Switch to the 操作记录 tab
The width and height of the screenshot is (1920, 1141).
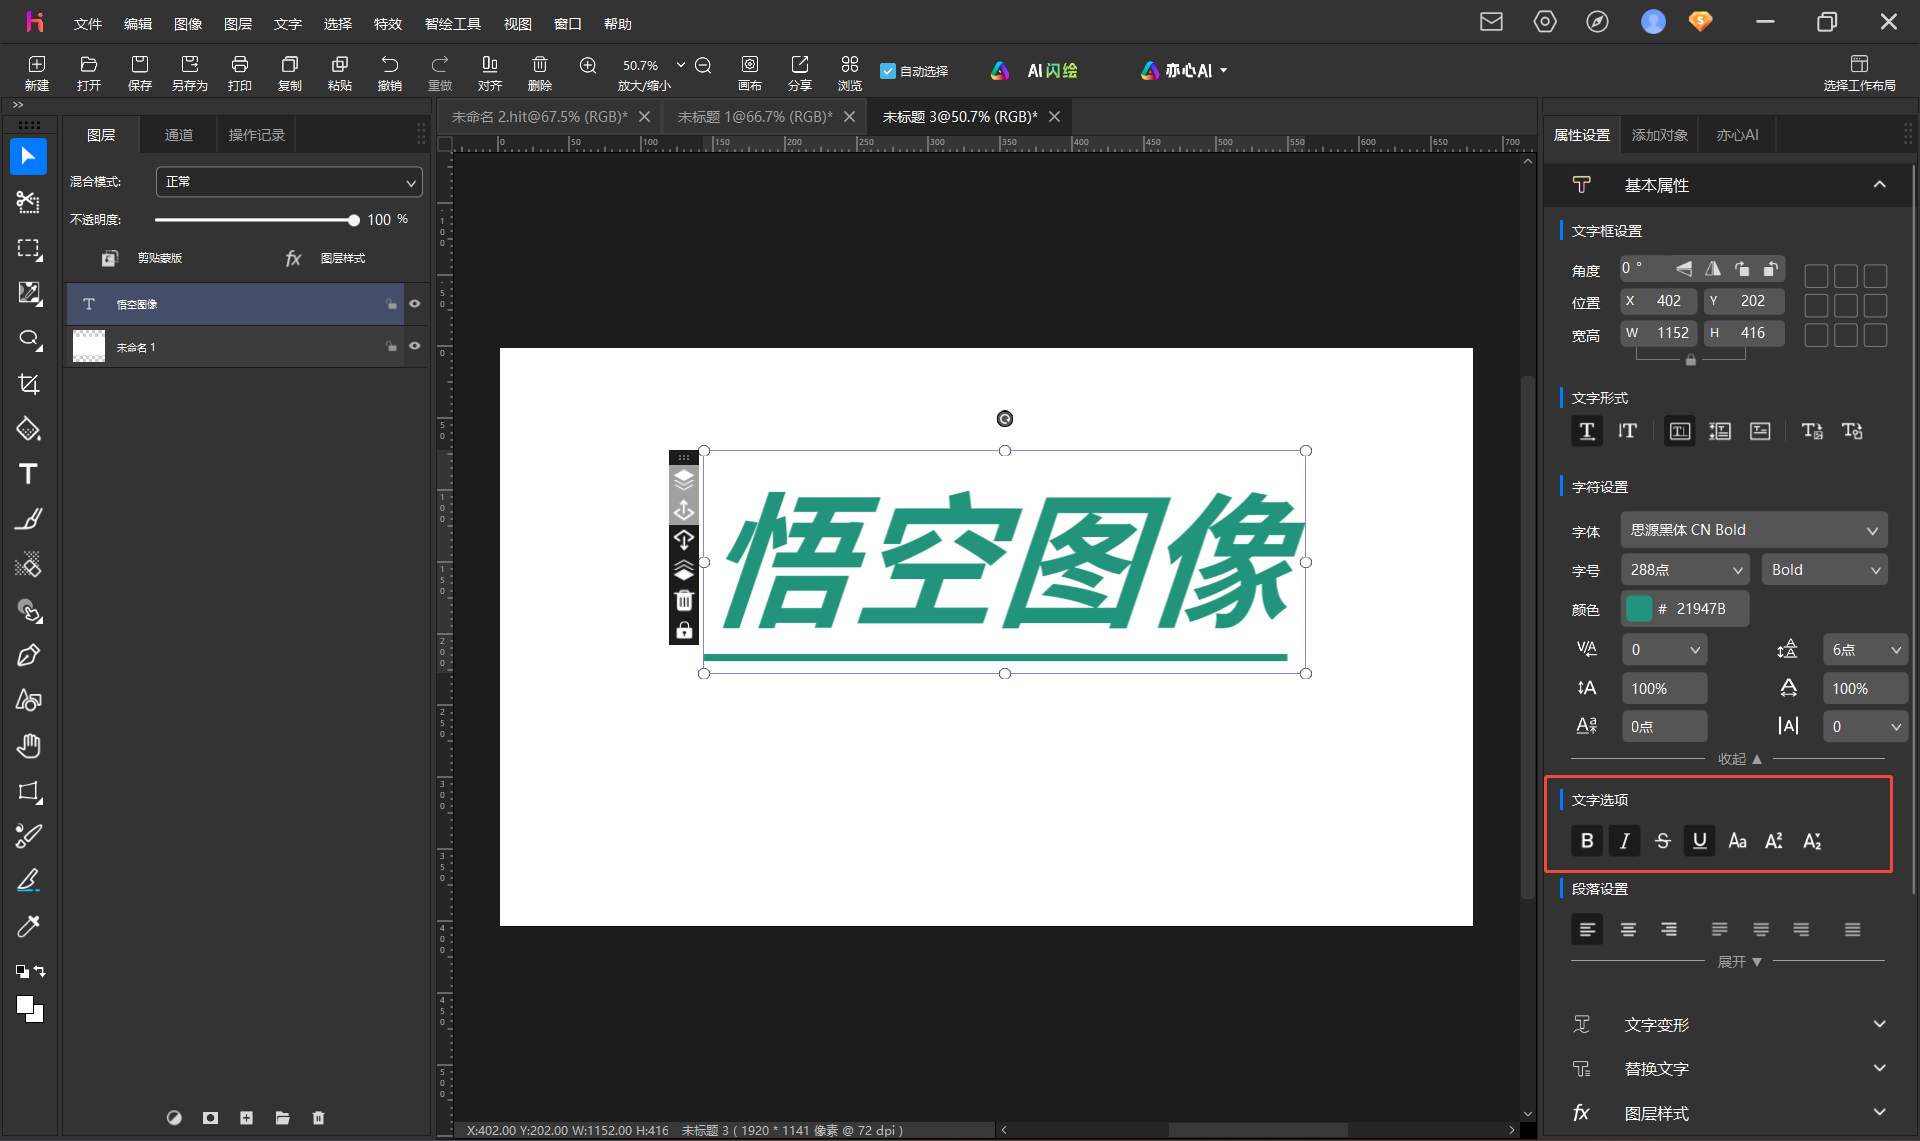pyautogui.click(x=257, y=135)
